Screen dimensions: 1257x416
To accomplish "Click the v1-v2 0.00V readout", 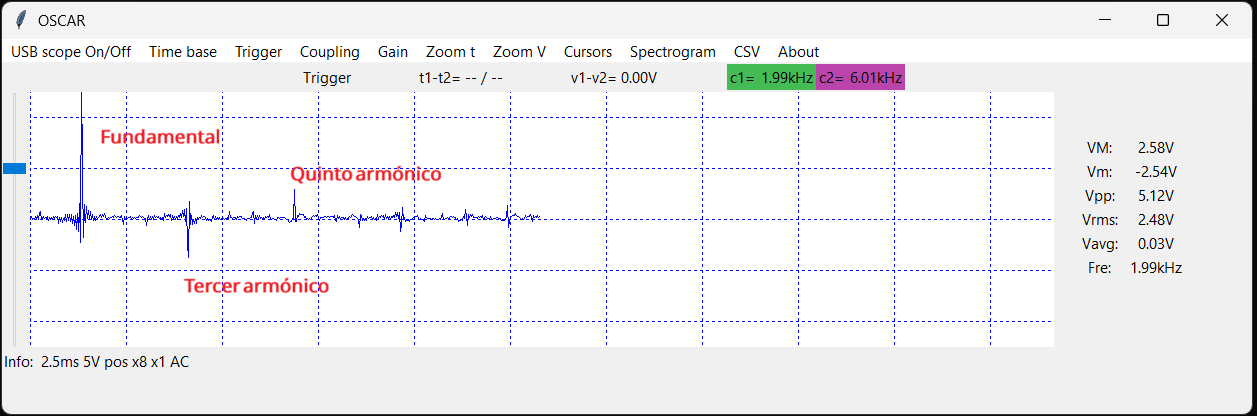I will point(614,78).
